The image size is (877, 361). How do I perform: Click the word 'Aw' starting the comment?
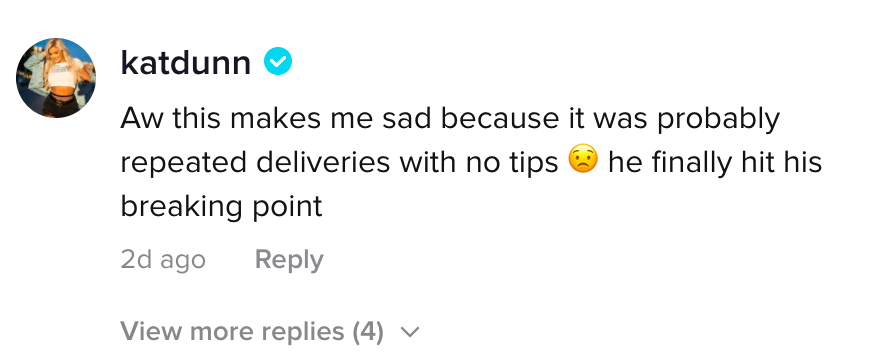tap(143, 119)
